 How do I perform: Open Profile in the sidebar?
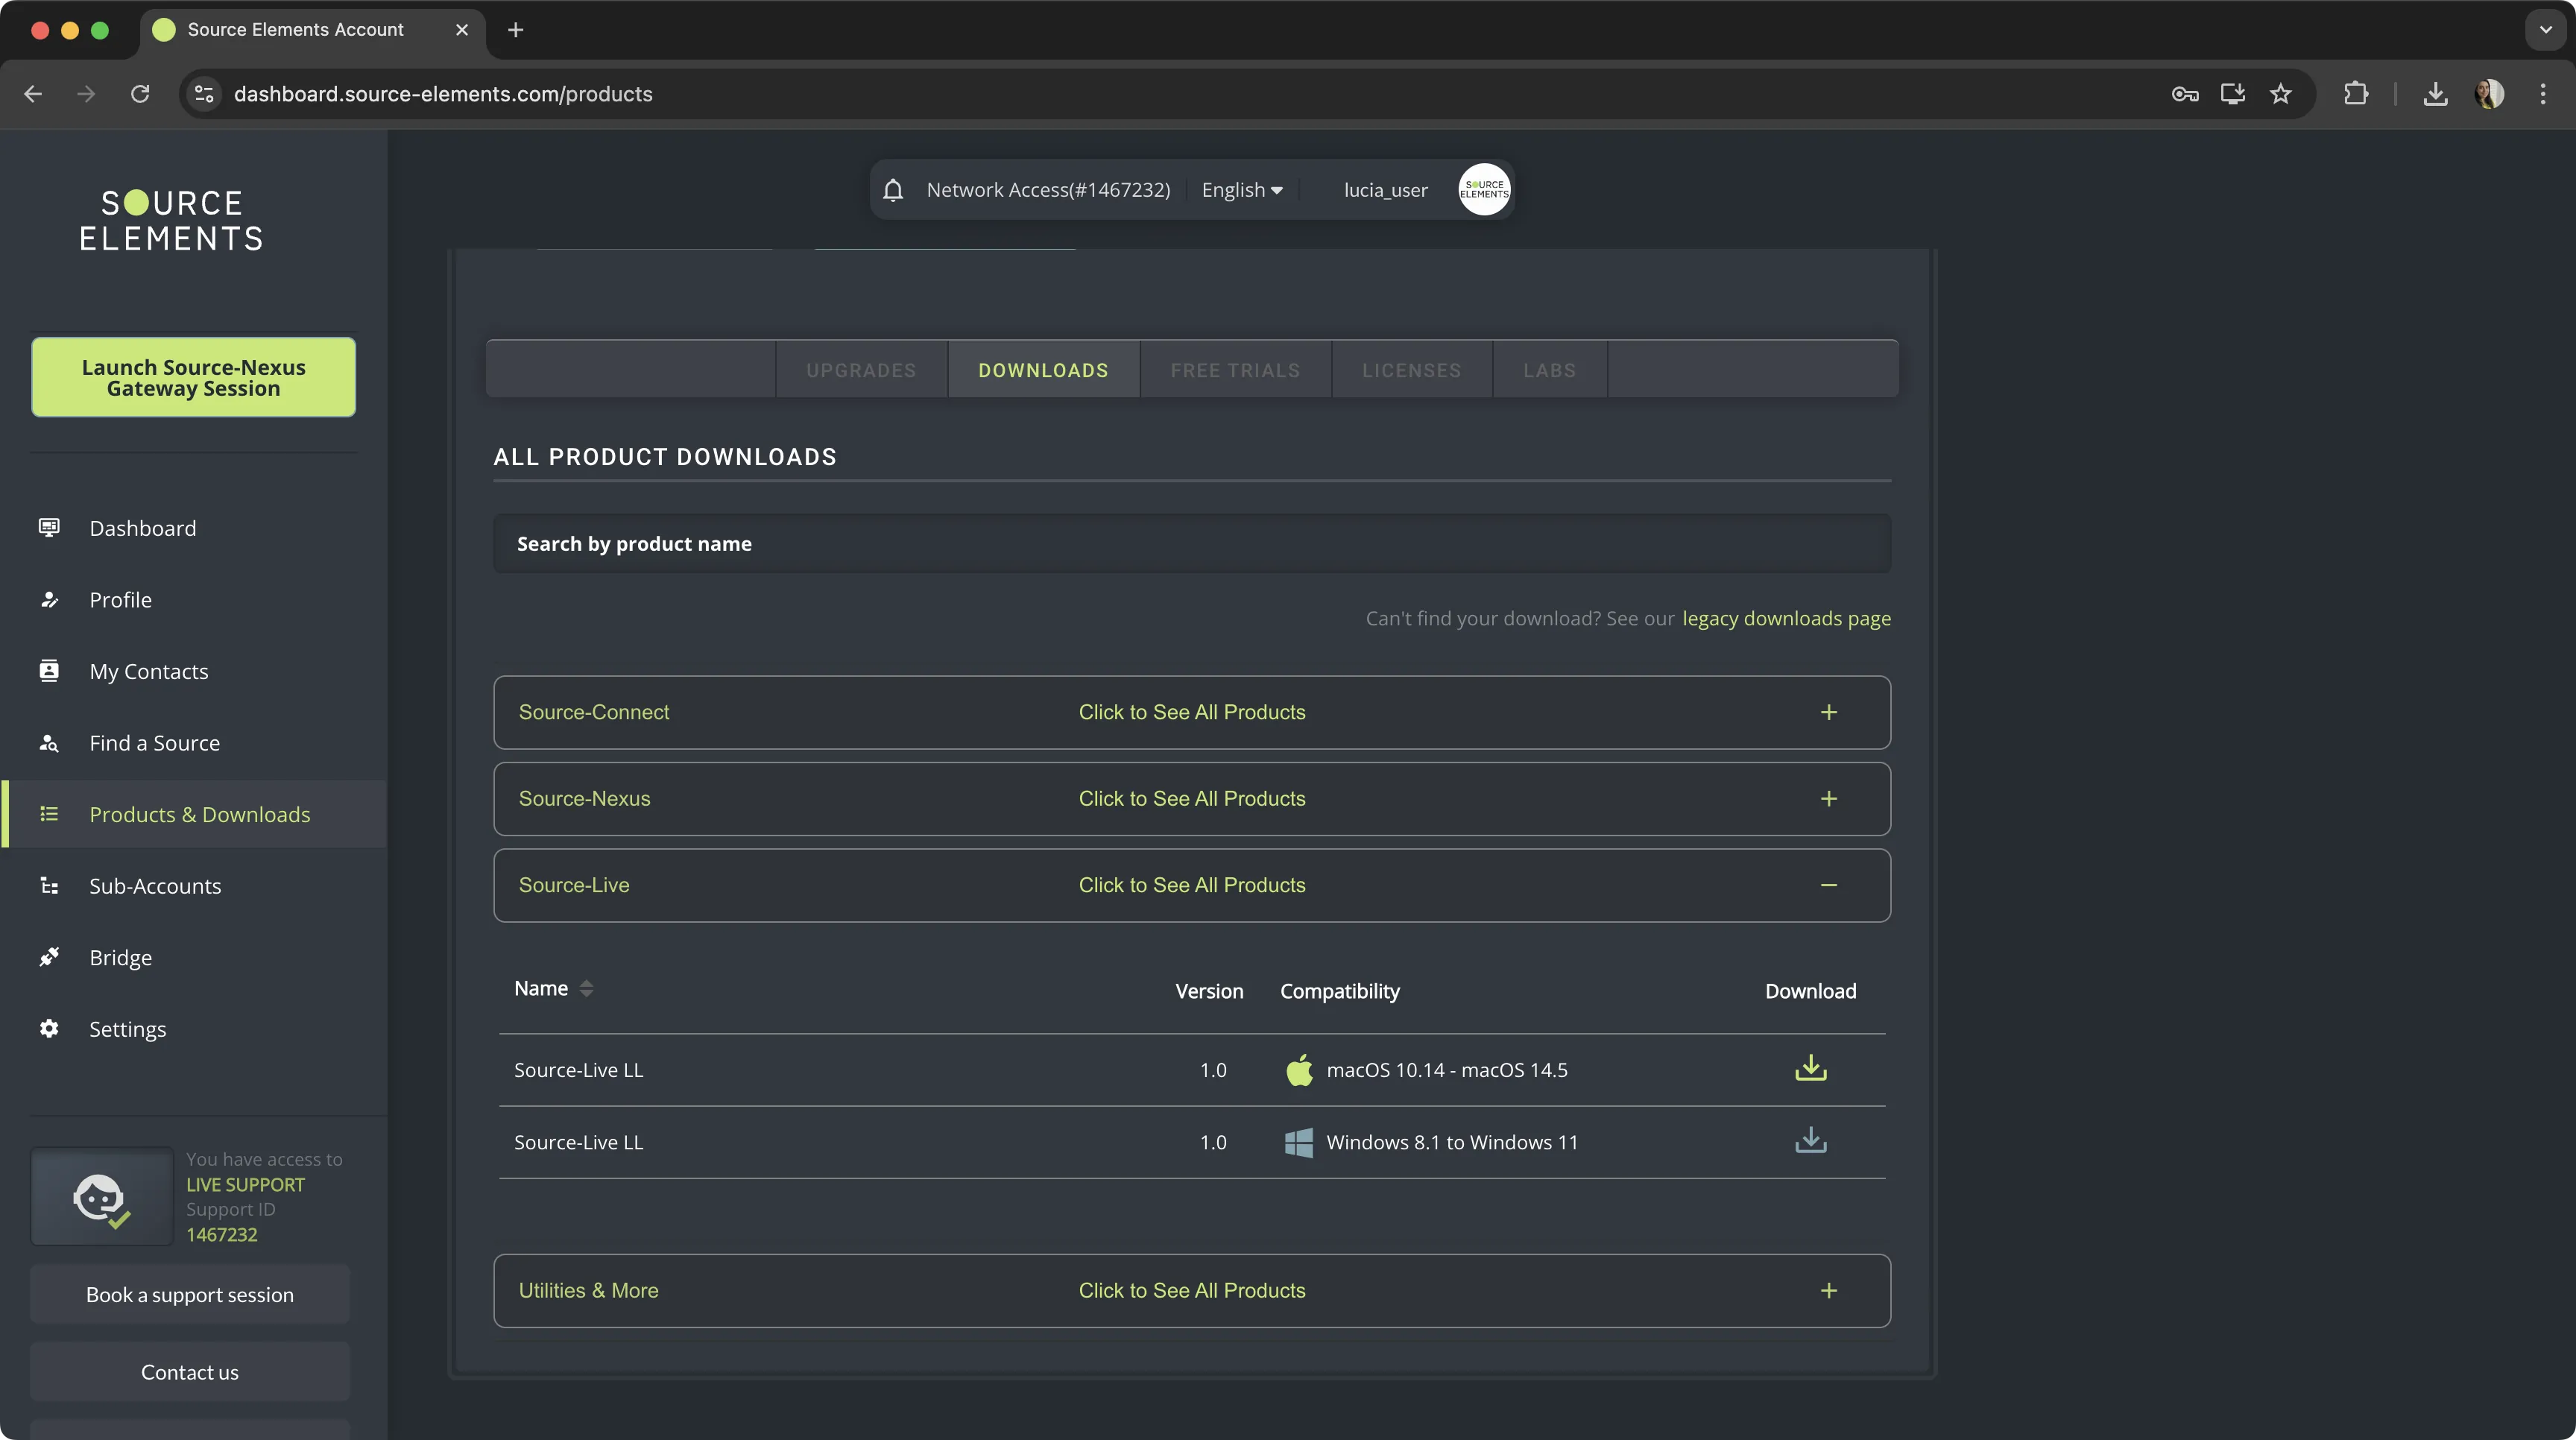(x=121, y=600)
